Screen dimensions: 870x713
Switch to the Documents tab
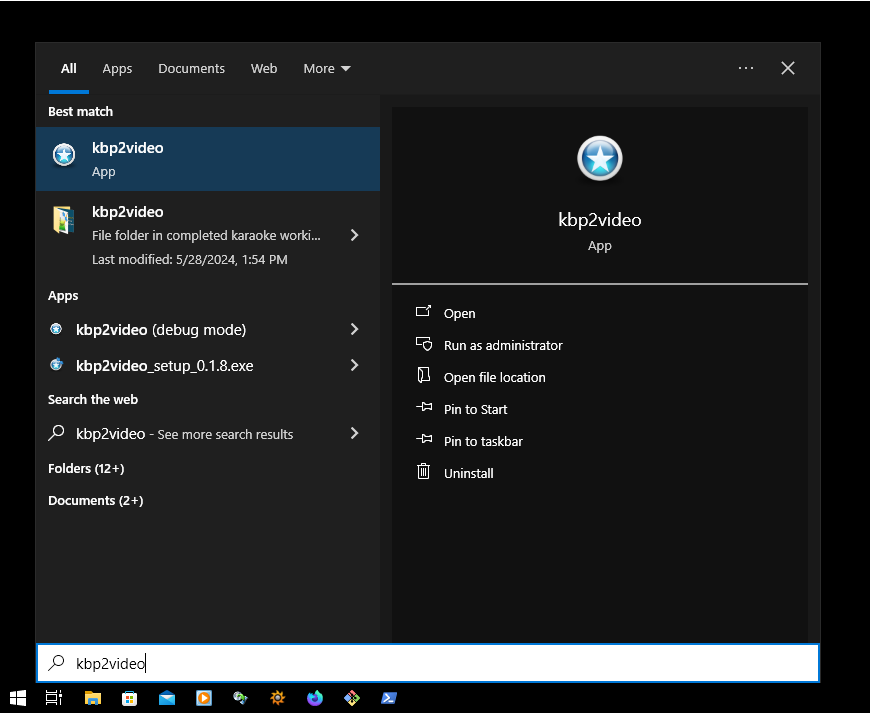coord(191,68)
